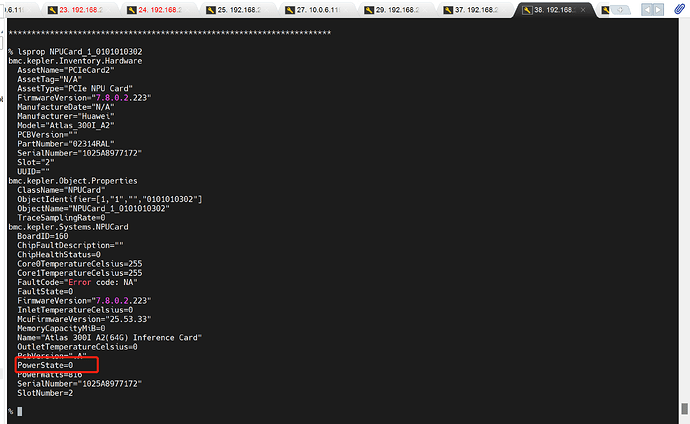Screen dimensions: 690x424
Task: Click PartNumber="02314RAL" line
Action: pyautogui.click(x=66, y=144)
